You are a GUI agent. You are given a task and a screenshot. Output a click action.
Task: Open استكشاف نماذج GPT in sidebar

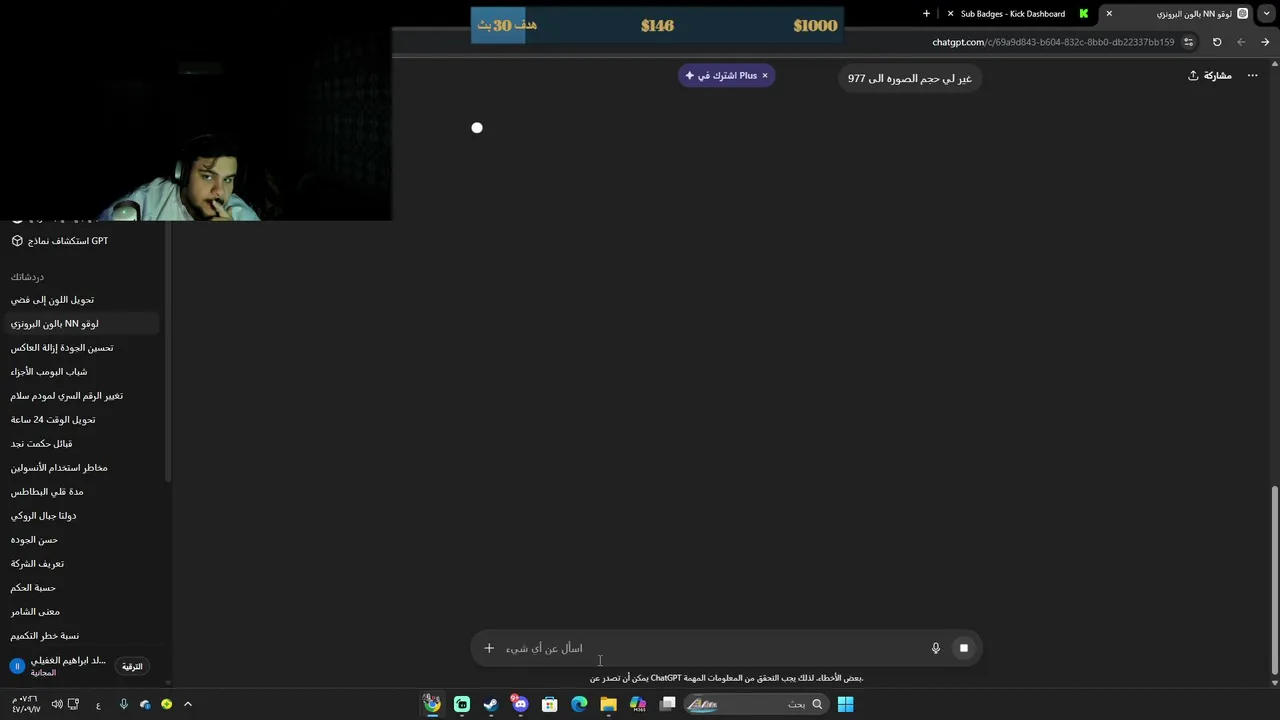(60, 241)
